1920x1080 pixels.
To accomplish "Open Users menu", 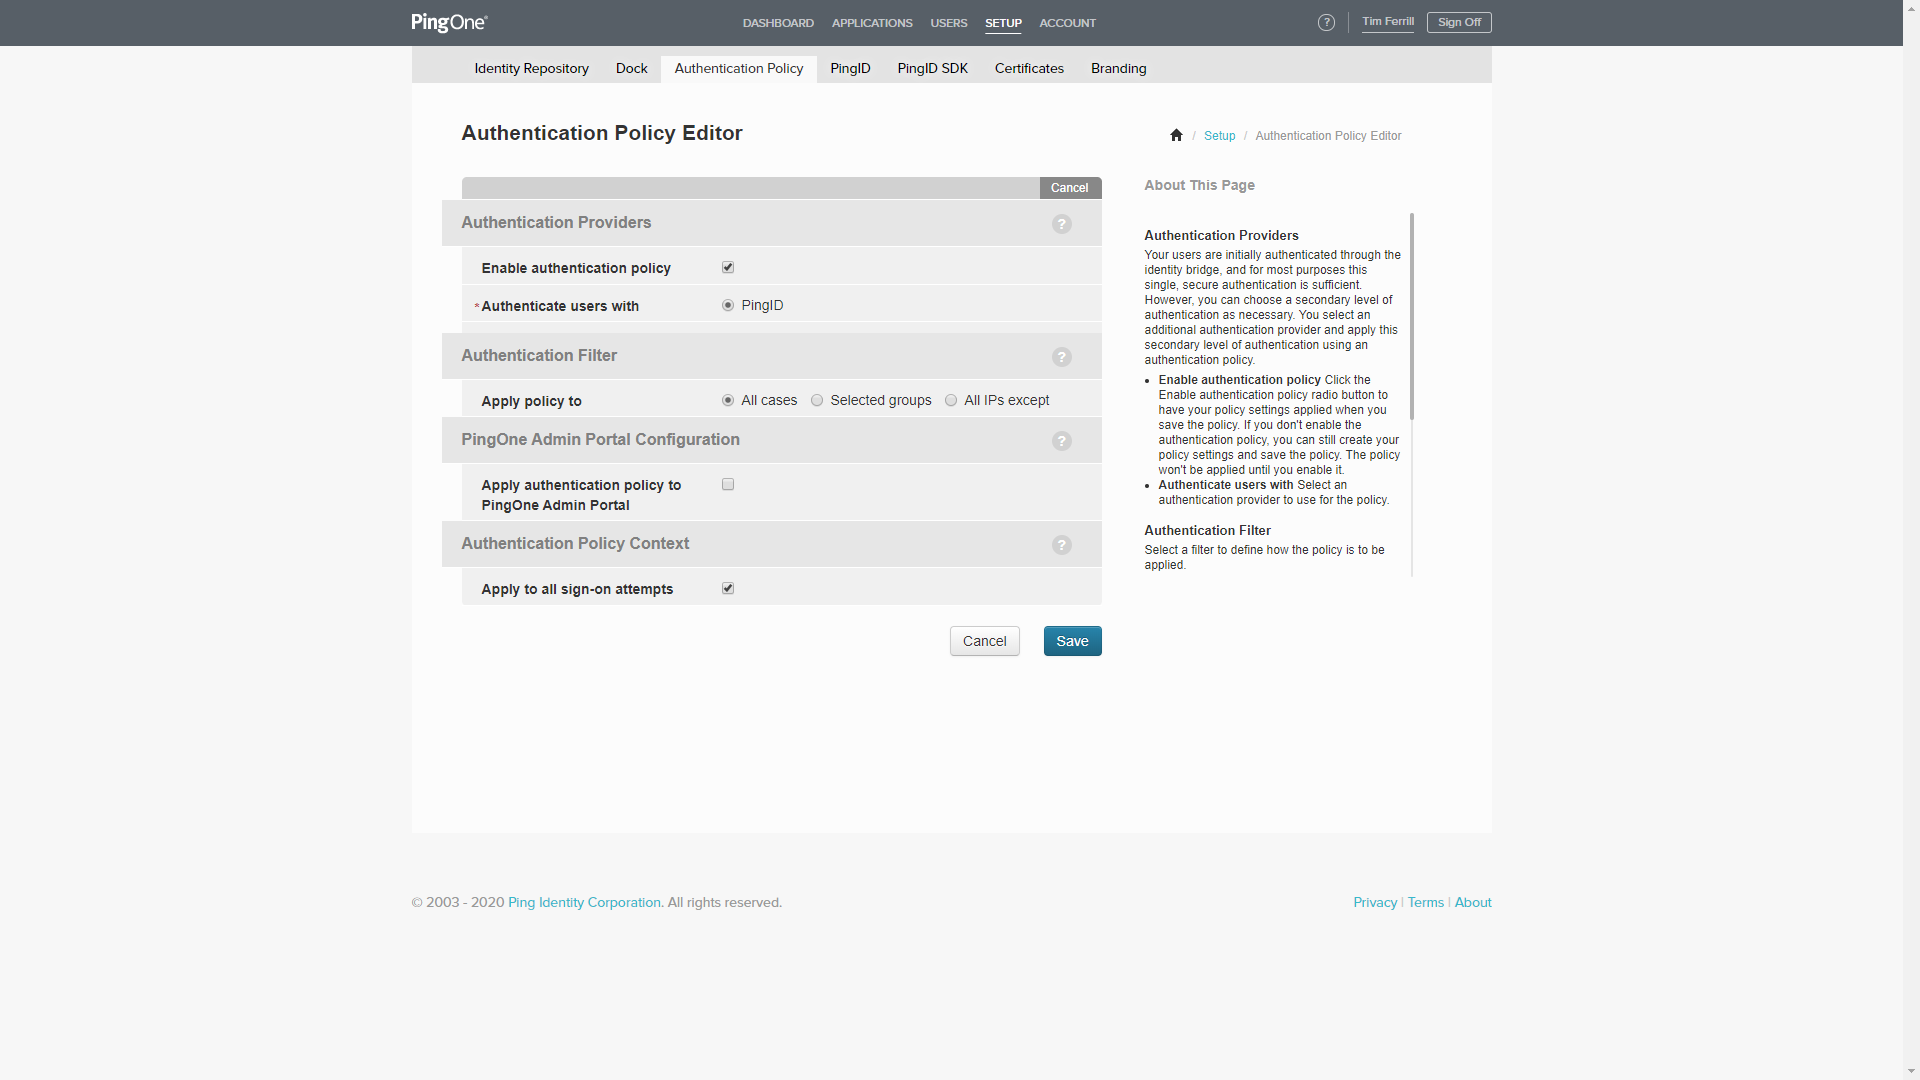I will (x=949, y=23).
